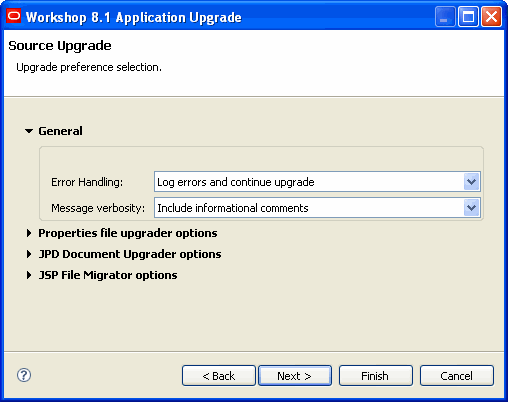Collapse the General section
508x402 pixels.
pyautogui.click(x=29, y=131)
